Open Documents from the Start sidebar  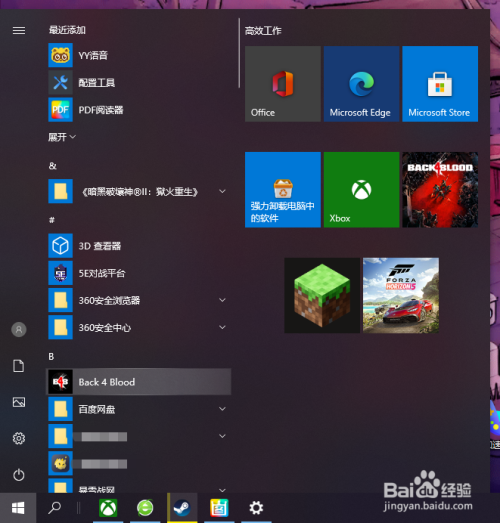pyautogui.click(x=19, y=366)
